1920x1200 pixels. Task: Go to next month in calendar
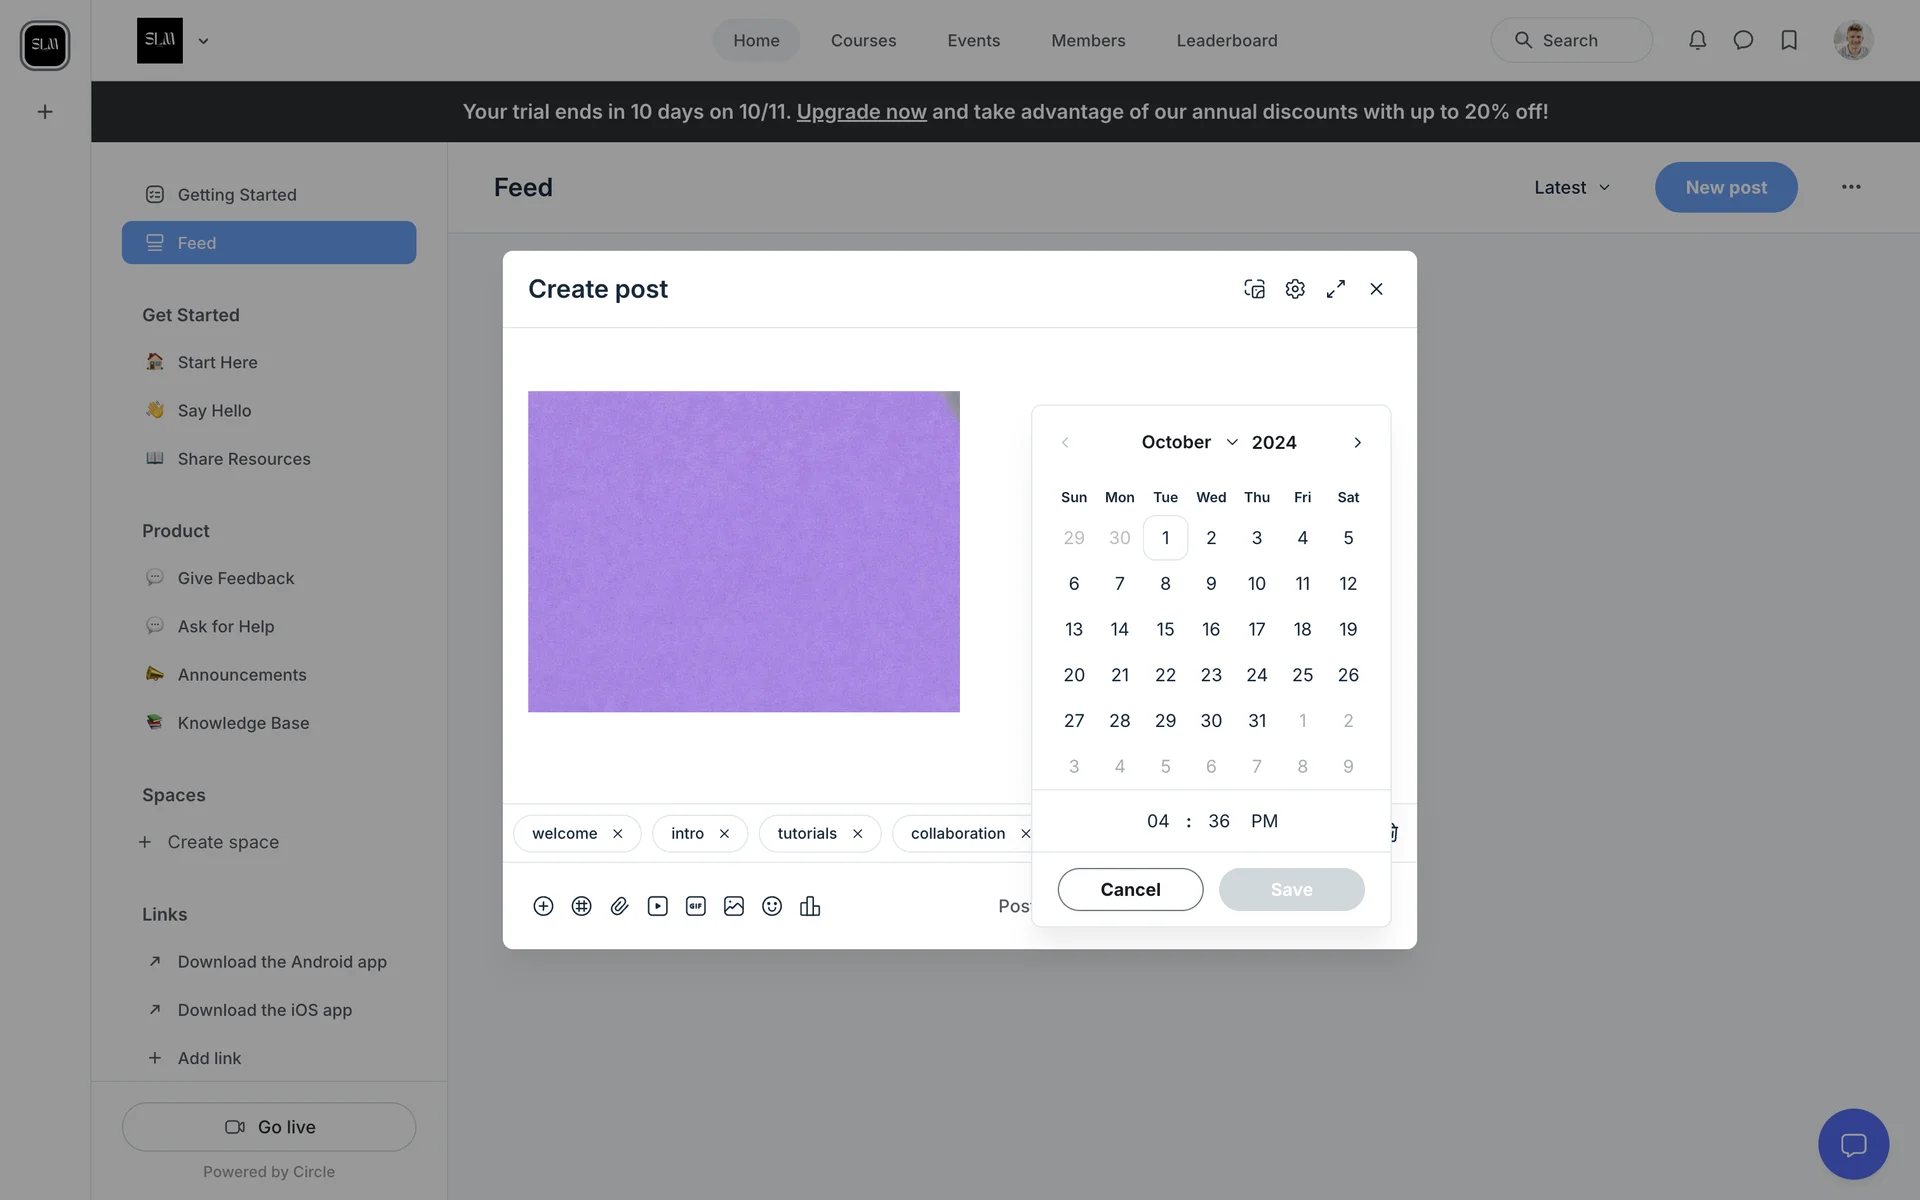pyautogui.click(x=1357, y=442)
